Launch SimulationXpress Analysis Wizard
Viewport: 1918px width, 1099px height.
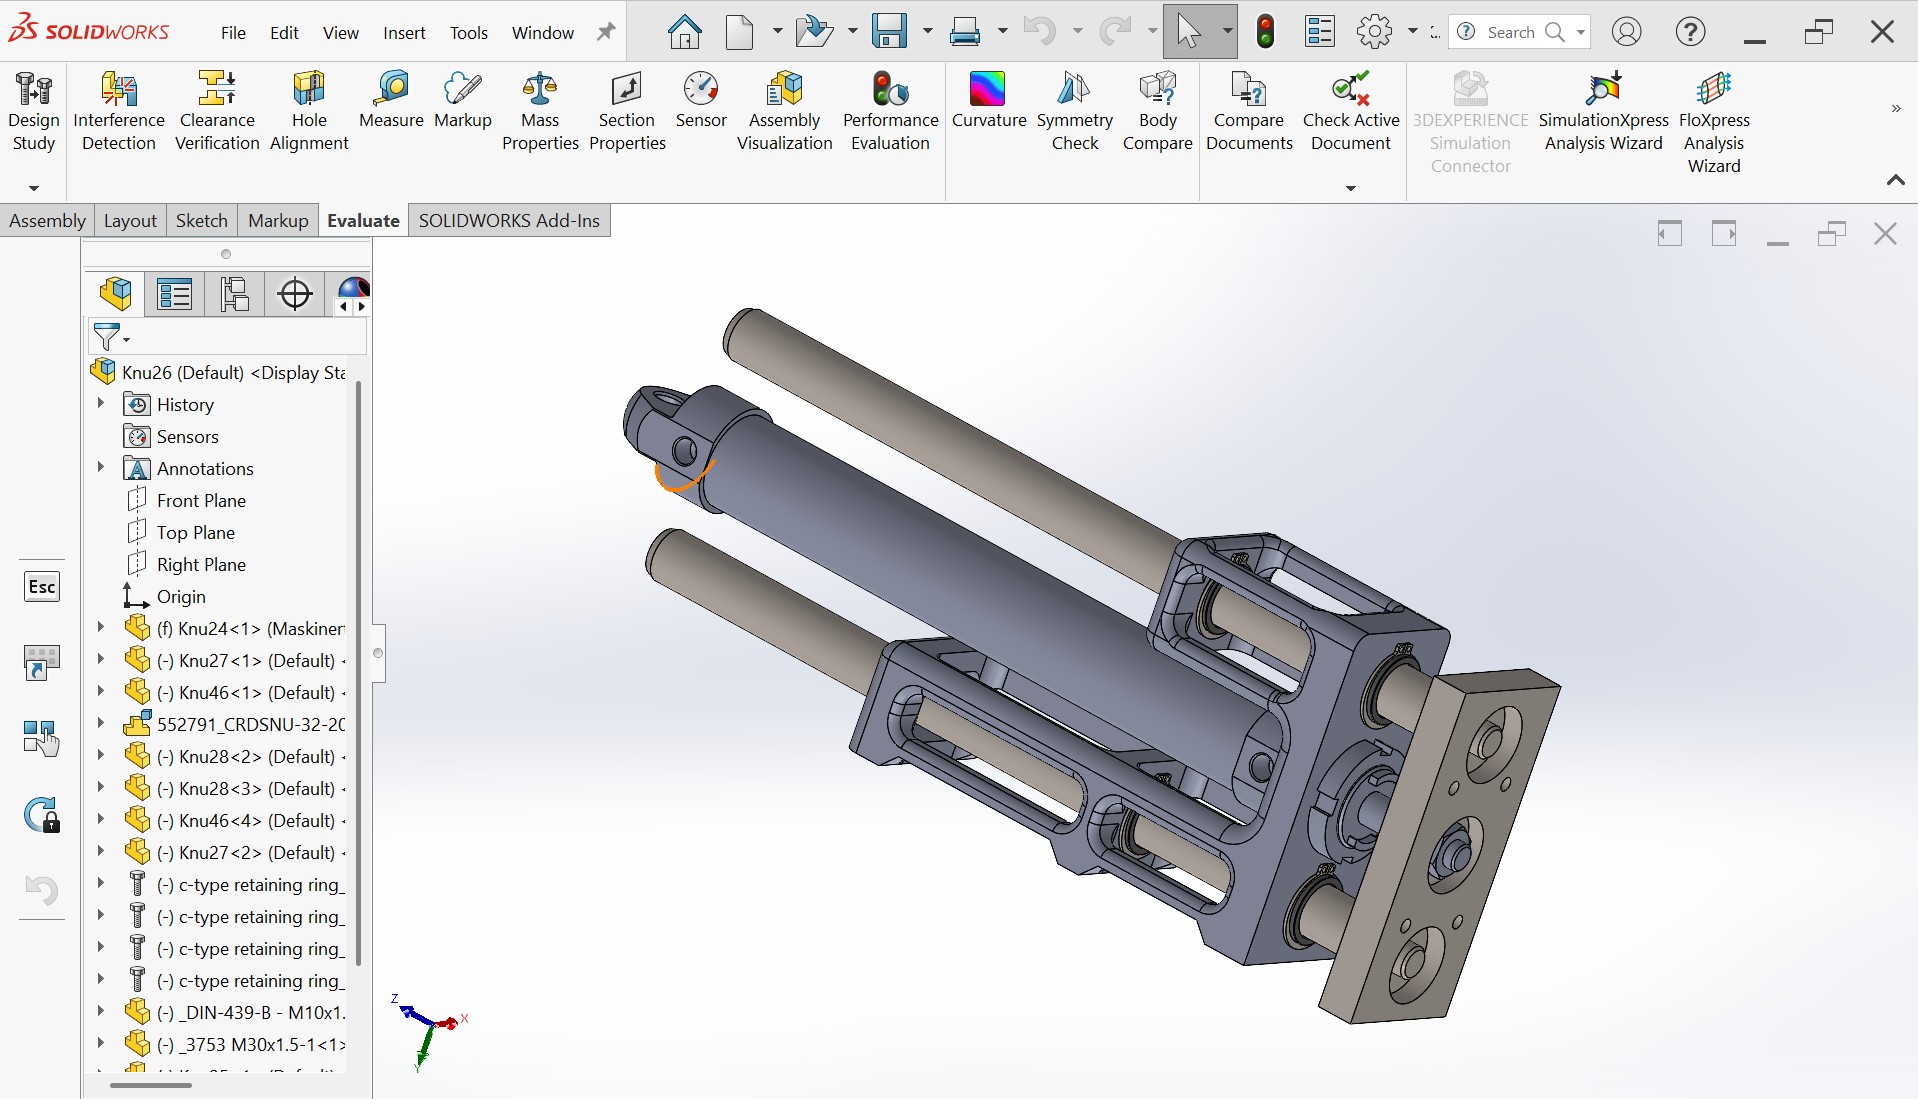[x=1603, y=111]
